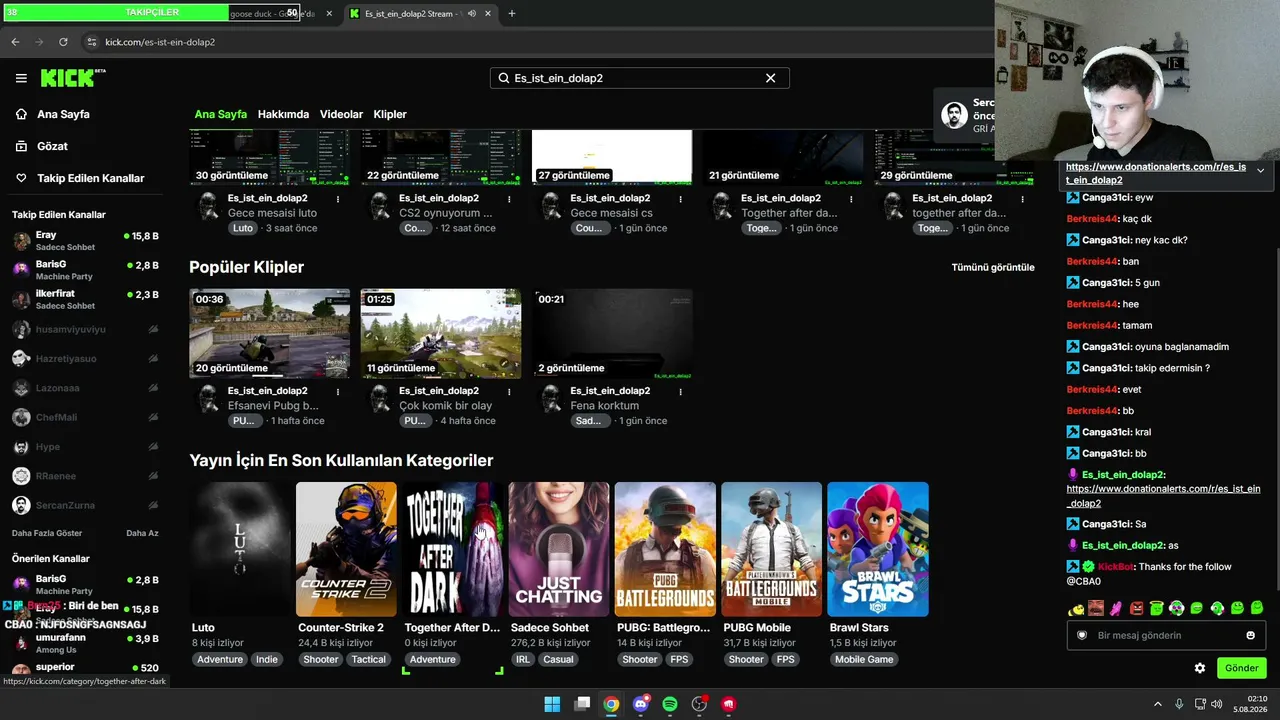Viewport: 1280px width, 720px height.
Task: Click the Mobile Game tag under Brawl Stars
Action: [x=864, y=659]
